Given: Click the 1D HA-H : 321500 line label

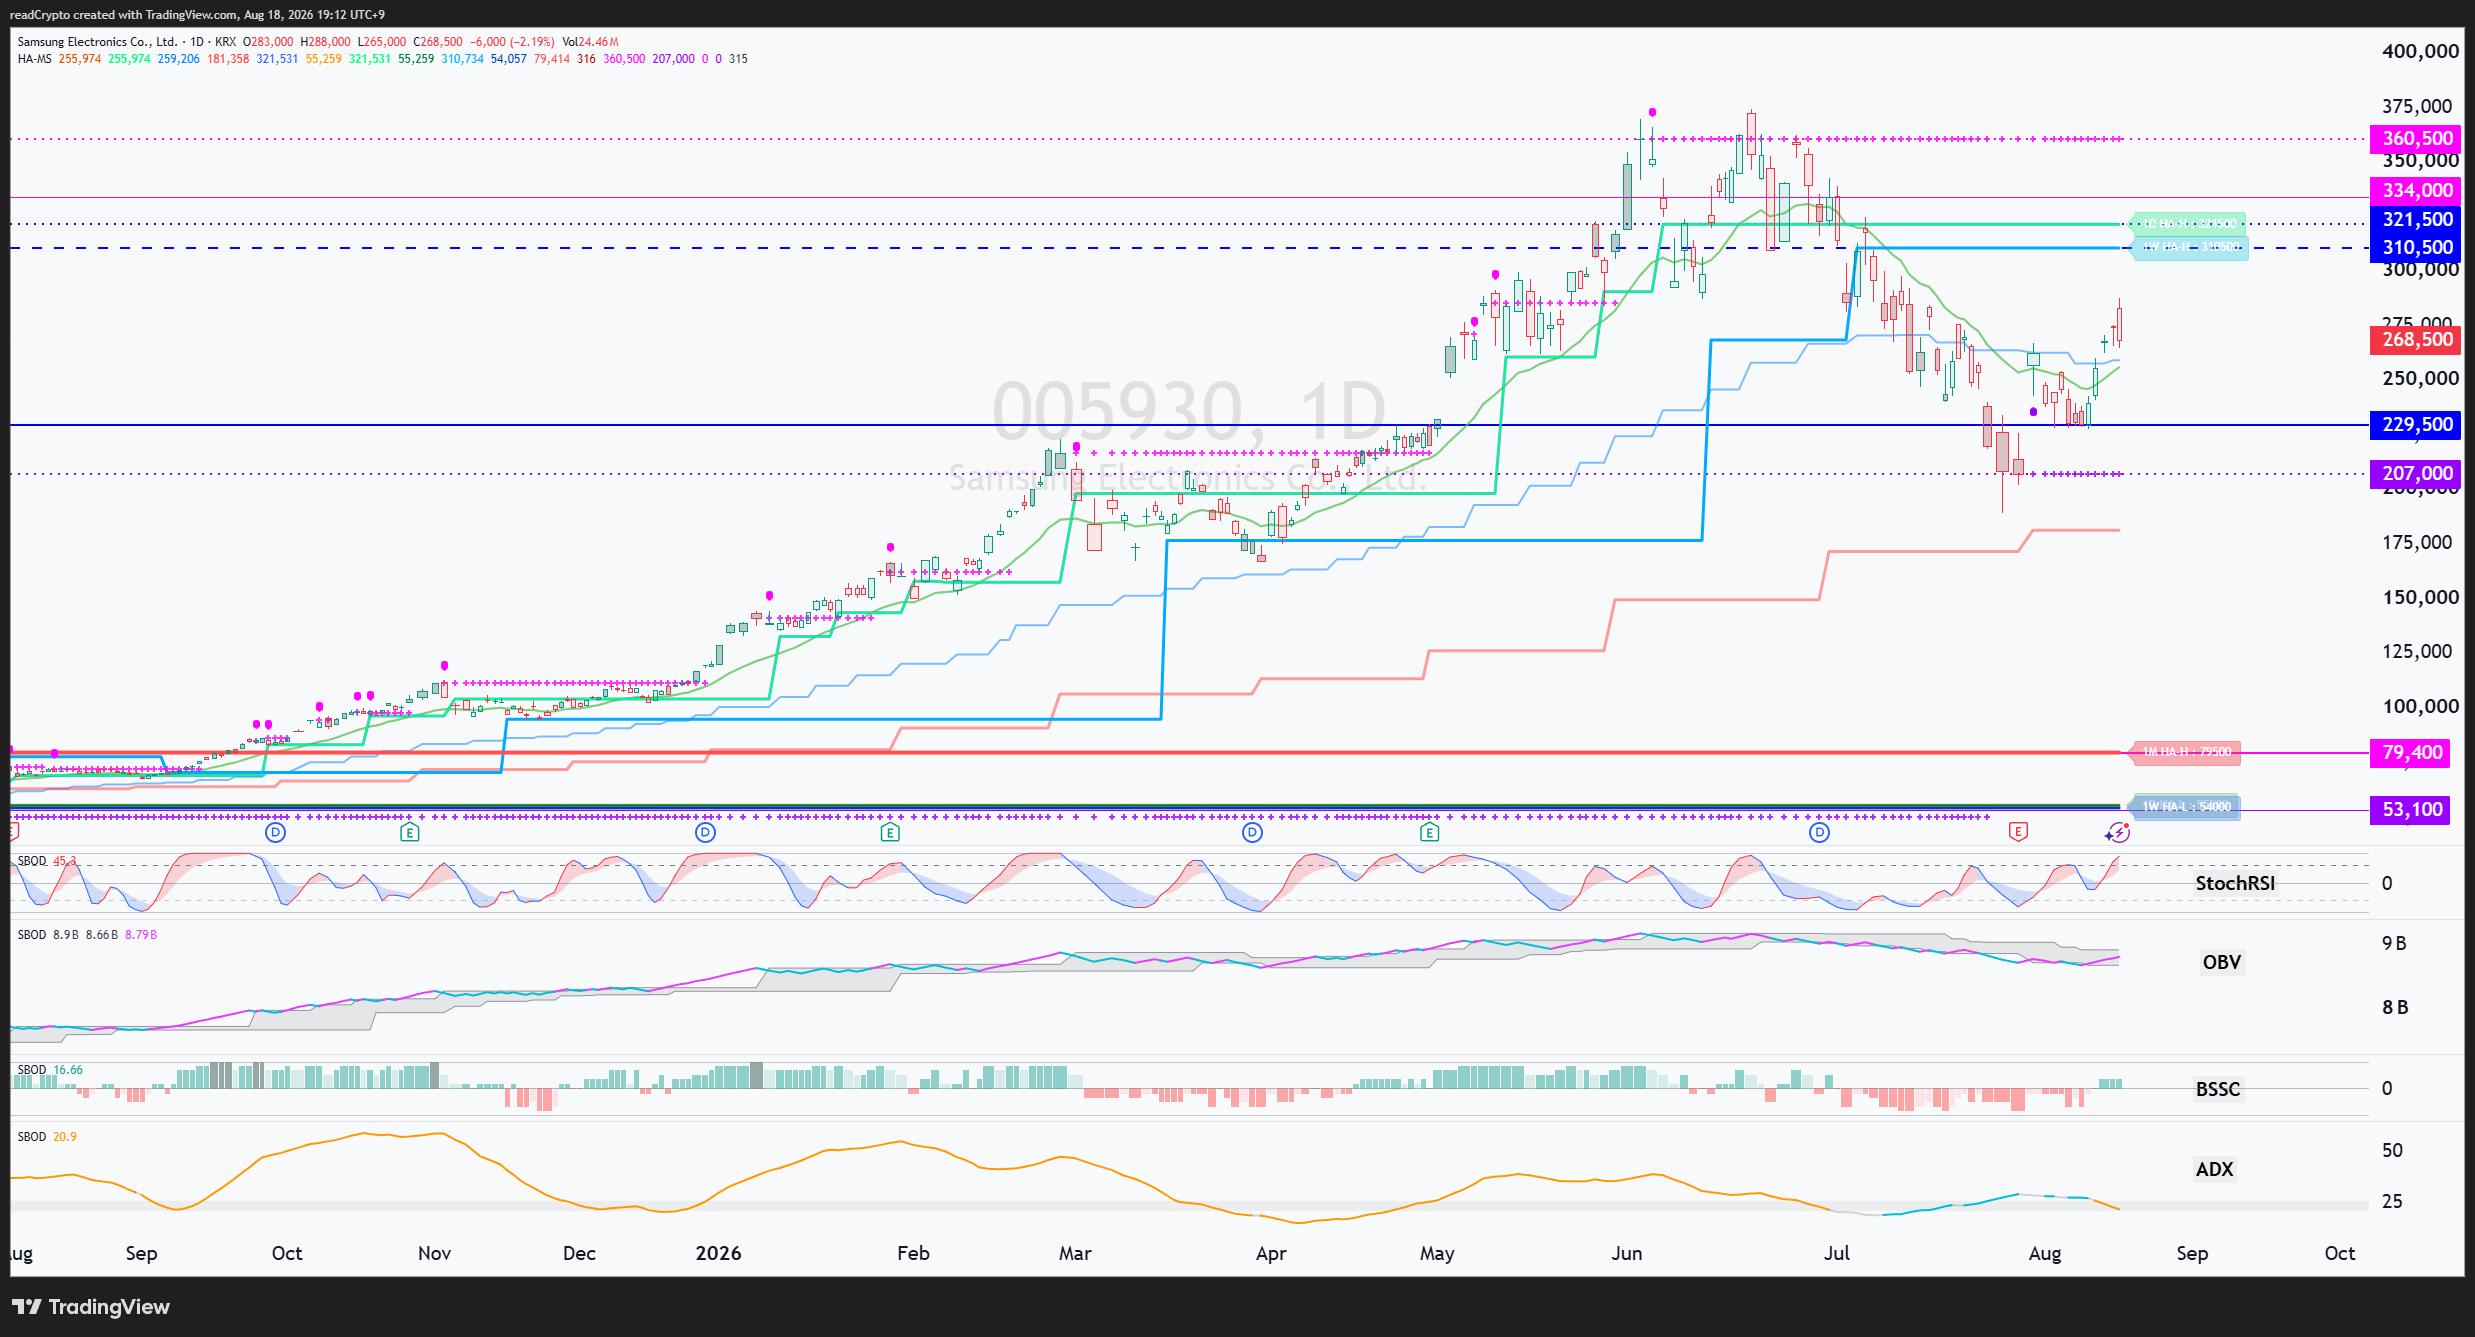Looking at the screenshot, I should (2188, 223).
